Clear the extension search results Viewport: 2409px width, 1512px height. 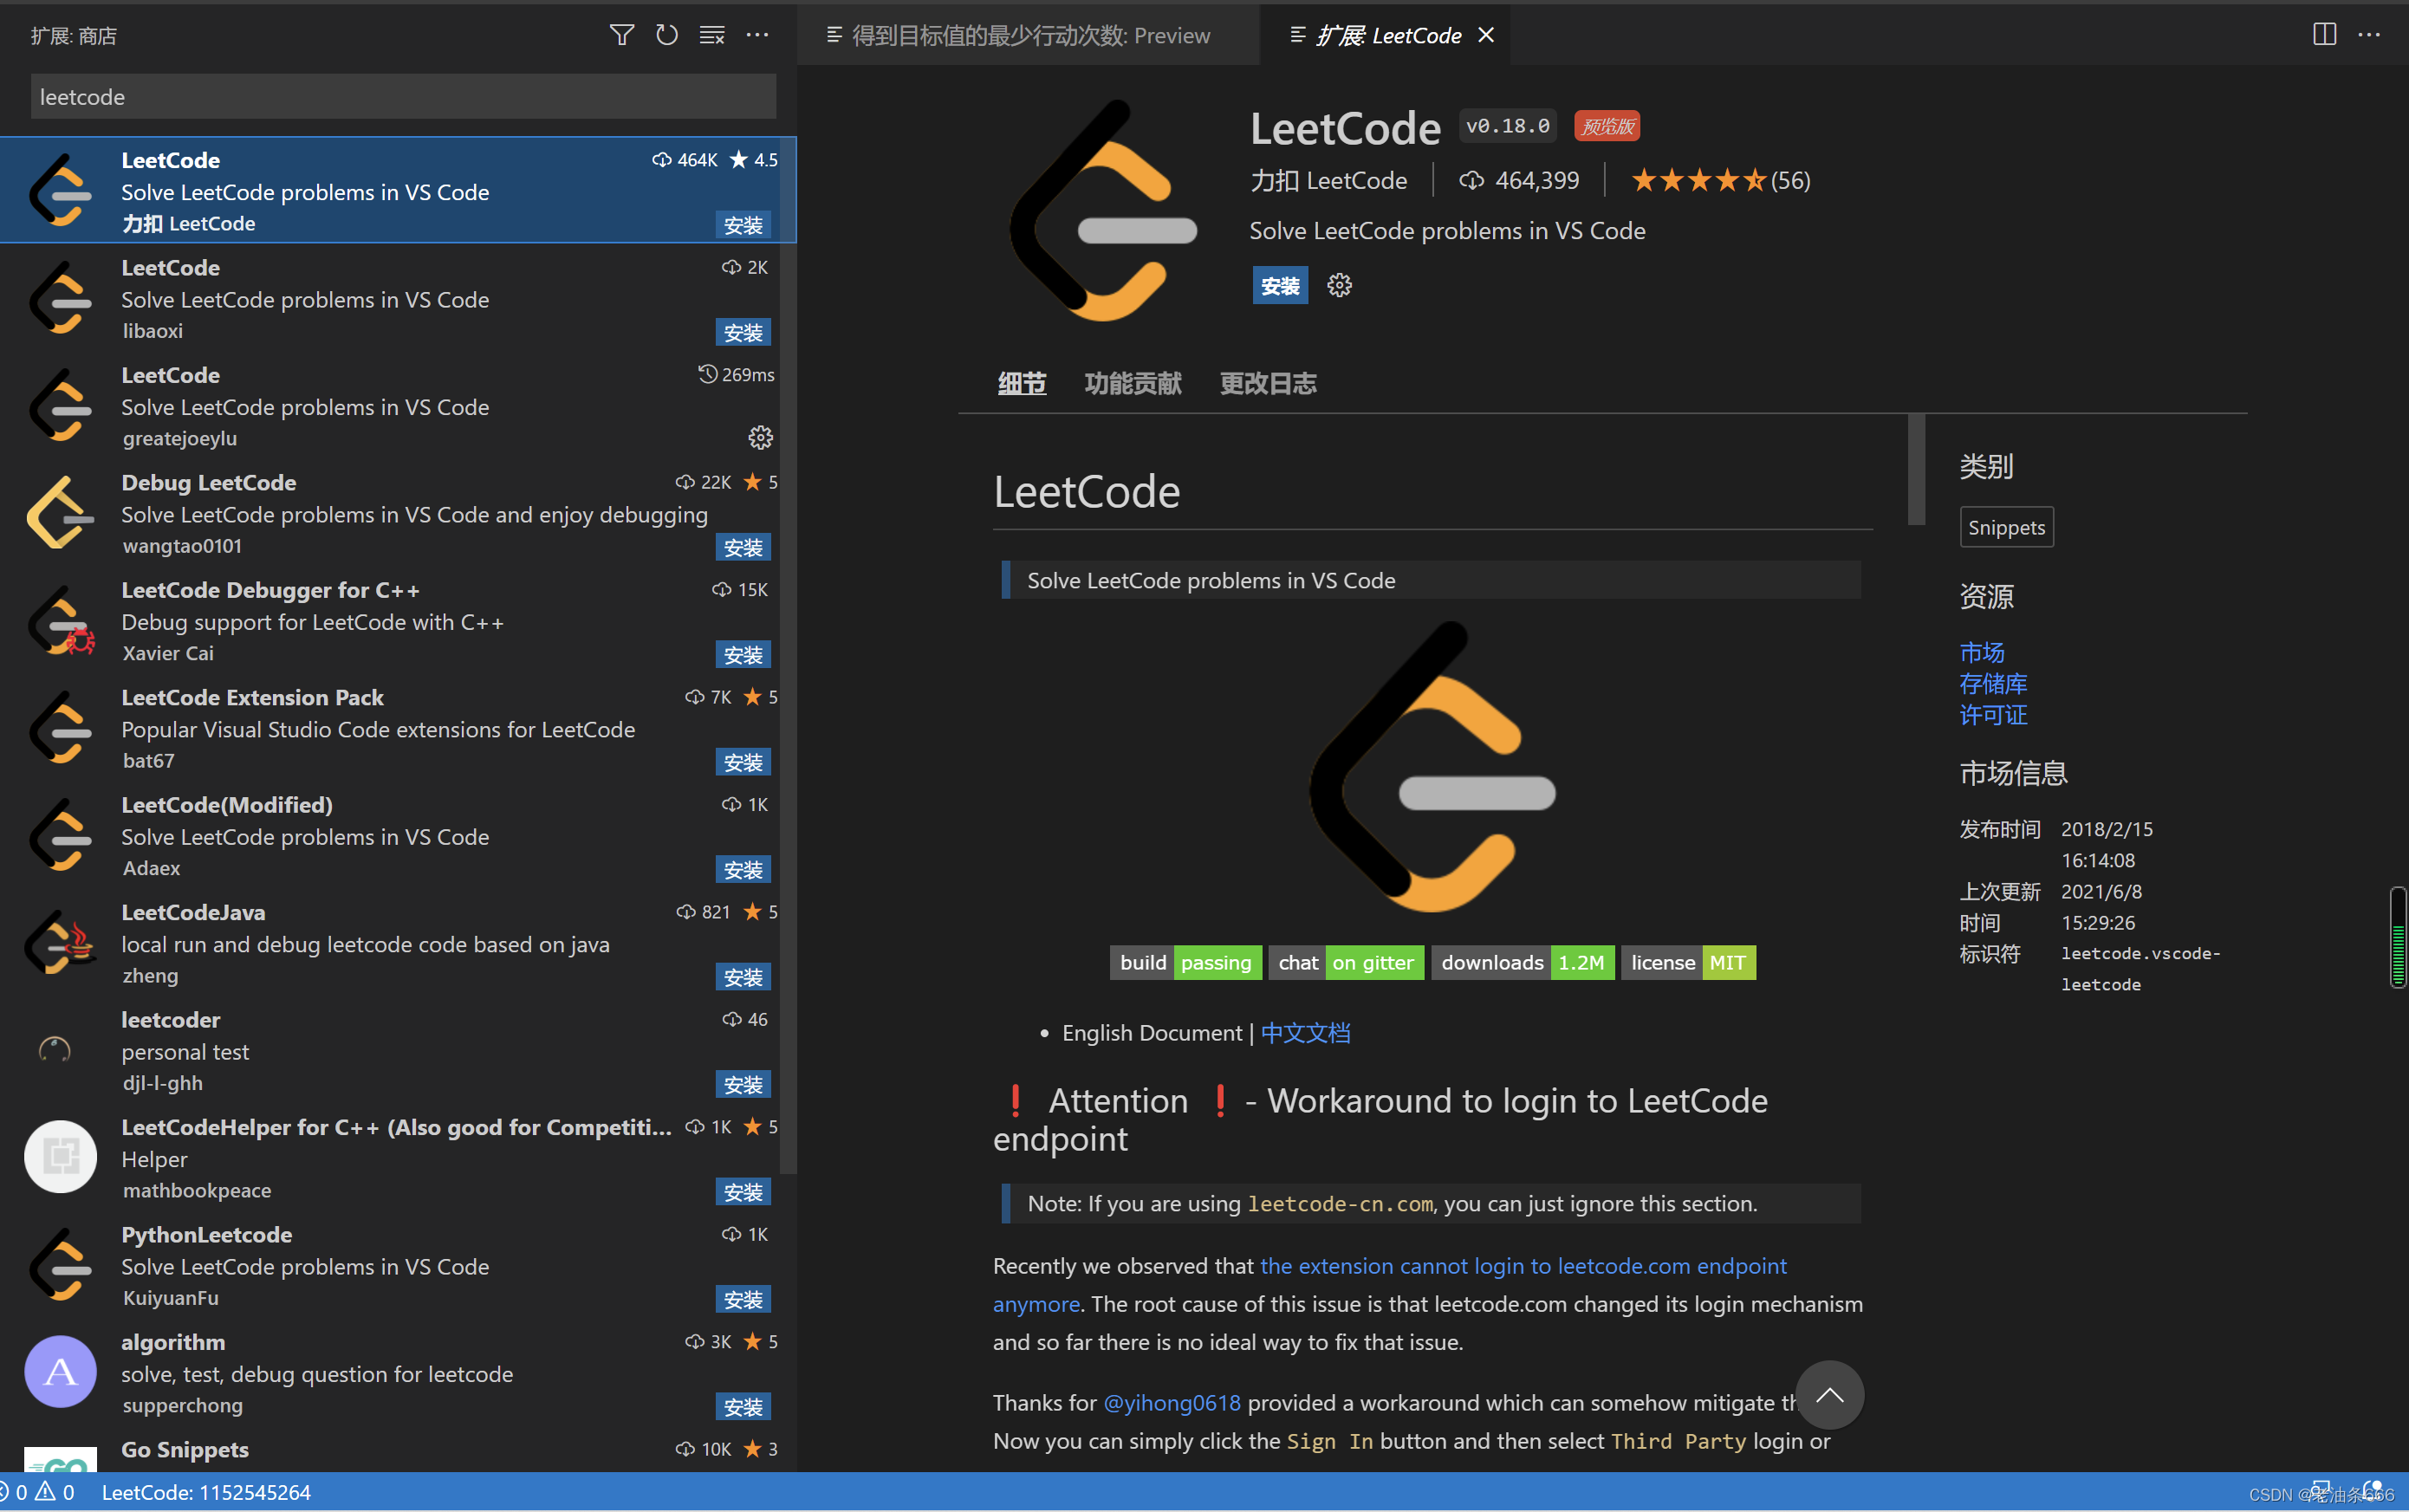pyautogui.click(x=712, y=35)
